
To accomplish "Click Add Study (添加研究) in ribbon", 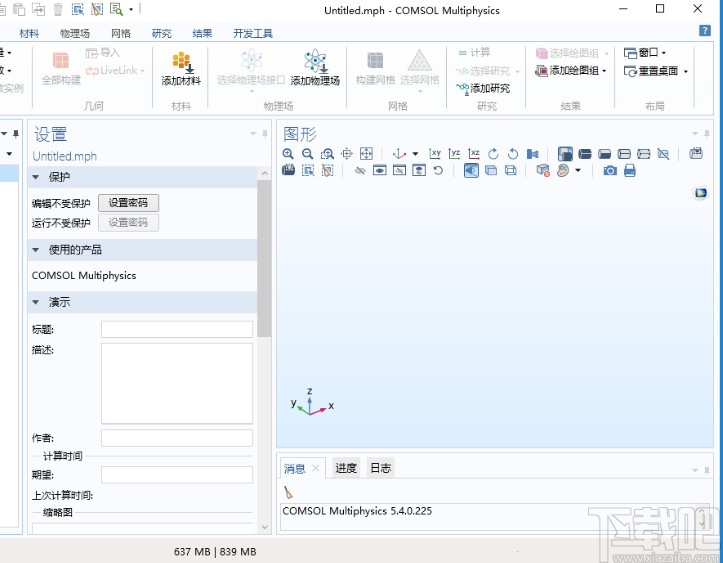I will click(483, 88).
